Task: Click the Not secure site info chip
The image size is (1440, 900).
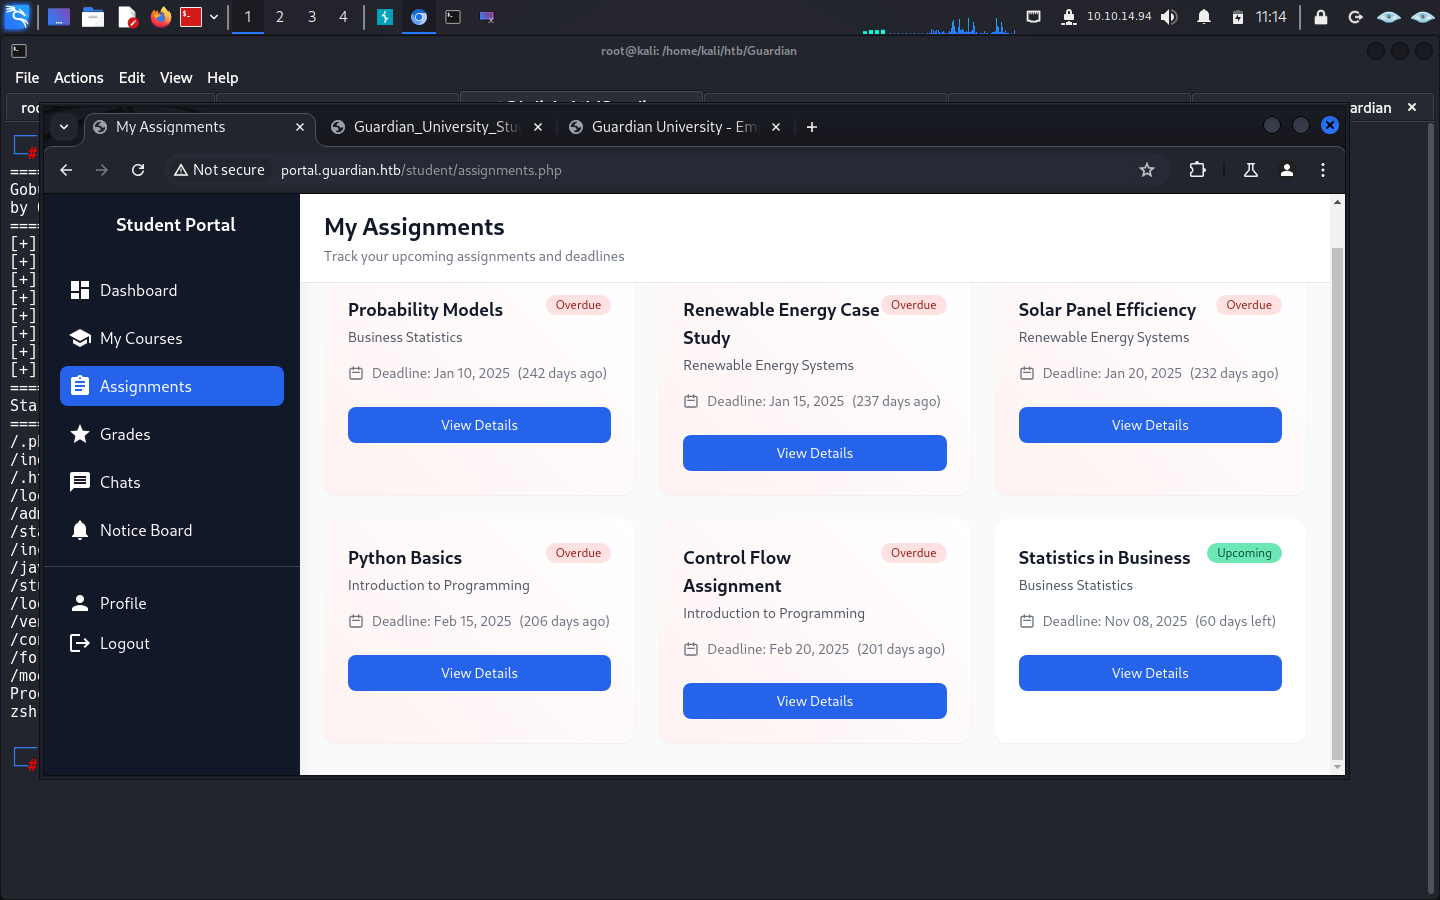Action: click(219, 170)
